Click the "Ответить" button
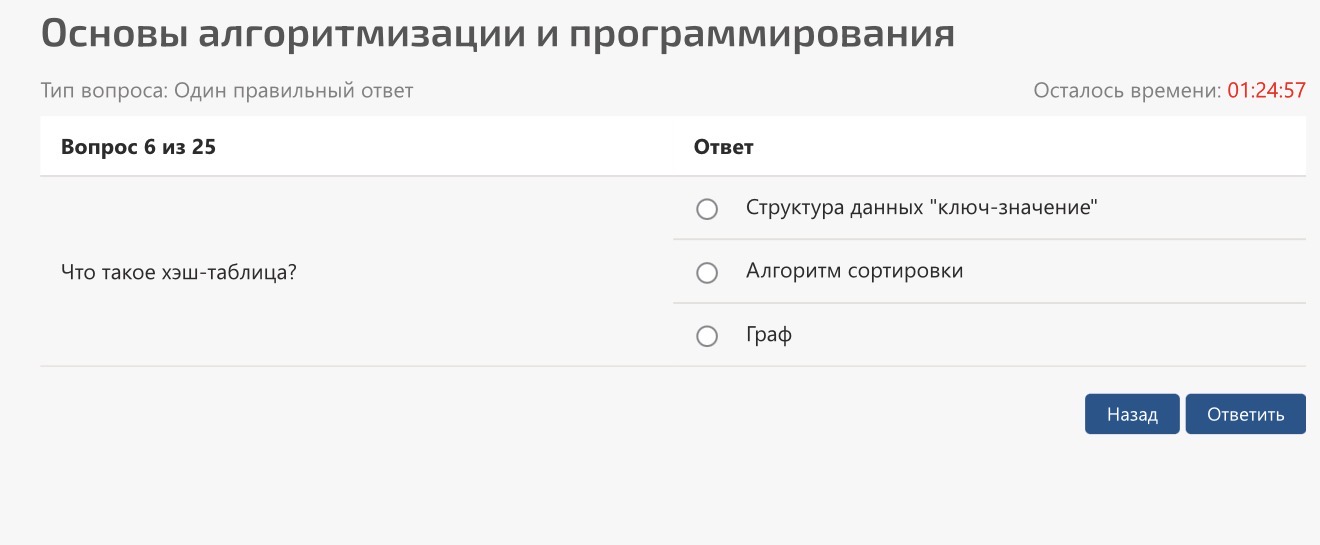 click(x=1245, y=414)
